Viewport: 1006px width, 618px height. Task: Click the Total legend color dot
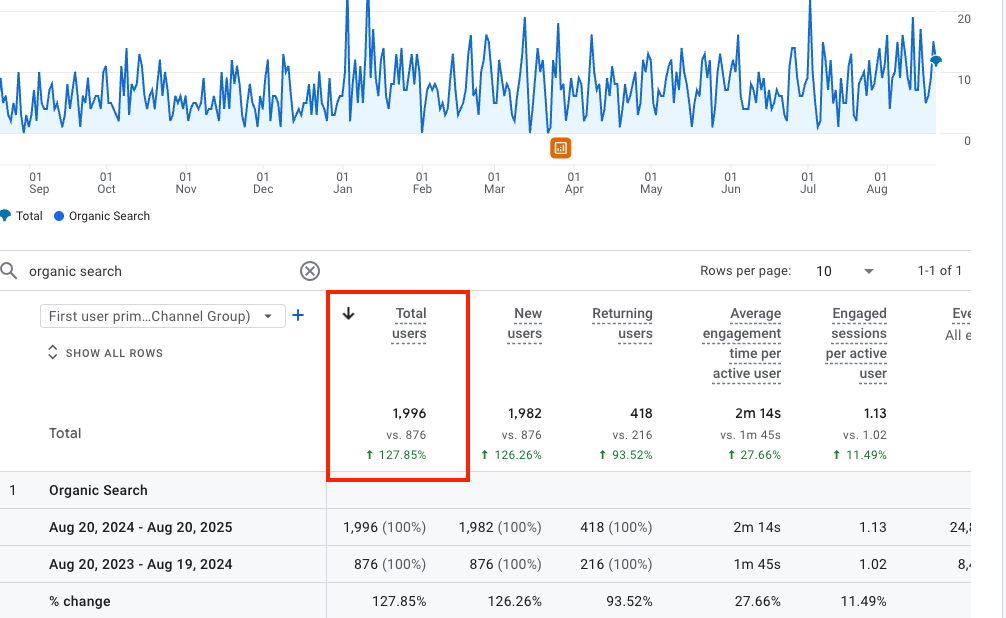tap(3, 216)
